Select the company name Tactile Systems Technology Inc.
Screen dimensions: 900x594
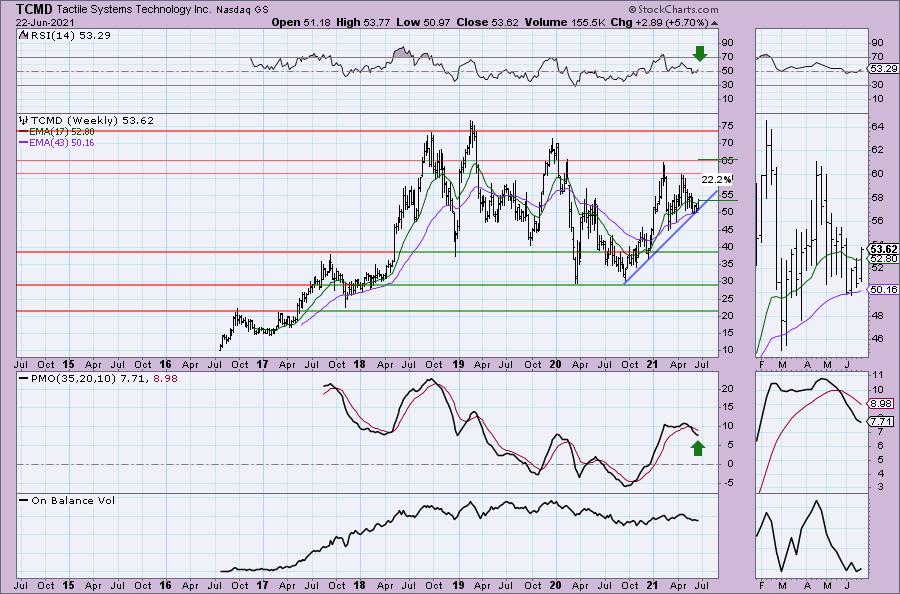(x=134, y=10)
